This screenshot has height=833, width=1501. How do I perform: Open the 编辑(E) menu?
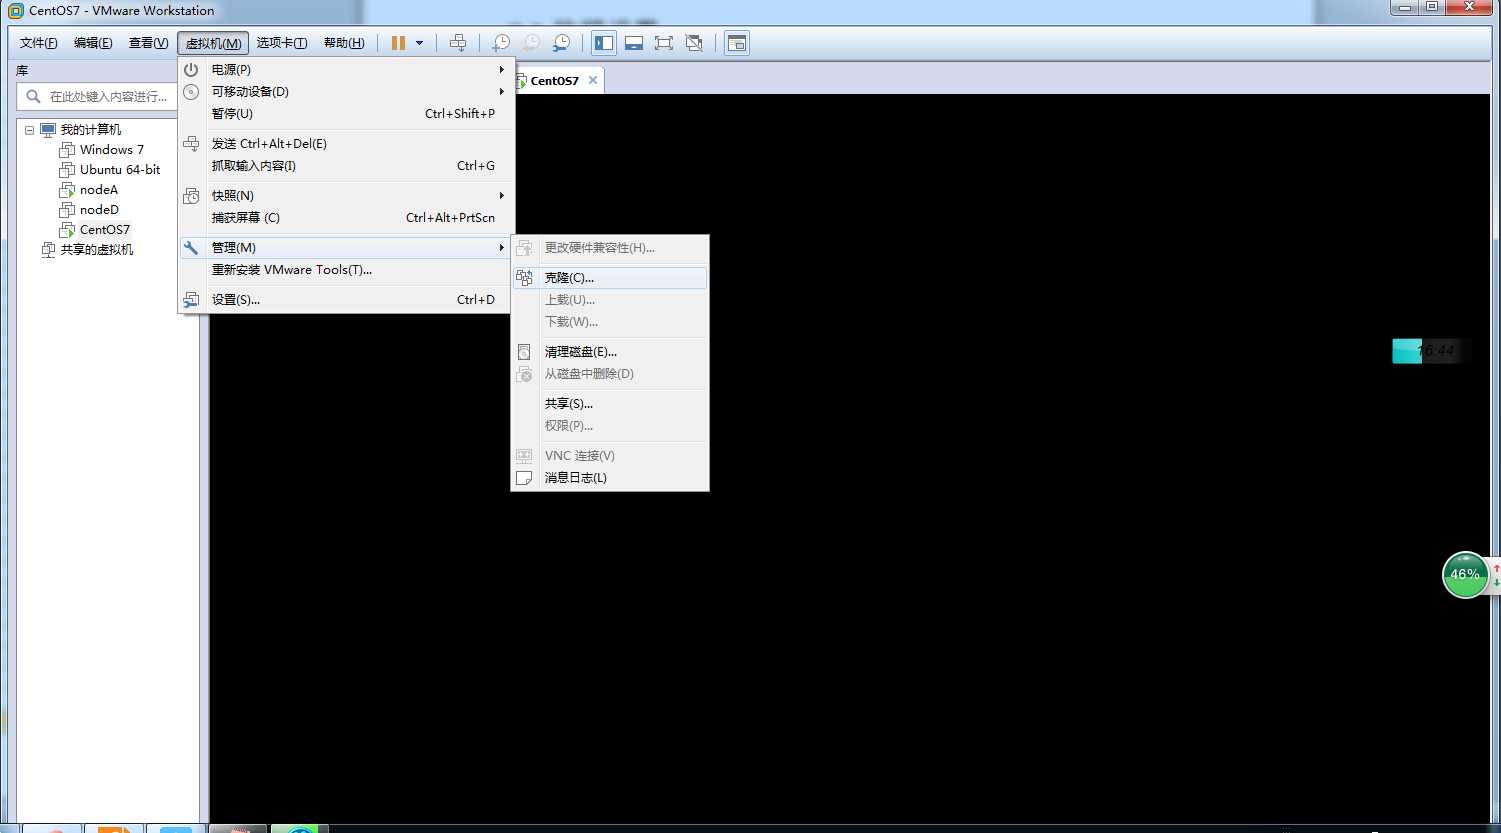point(93,43)
